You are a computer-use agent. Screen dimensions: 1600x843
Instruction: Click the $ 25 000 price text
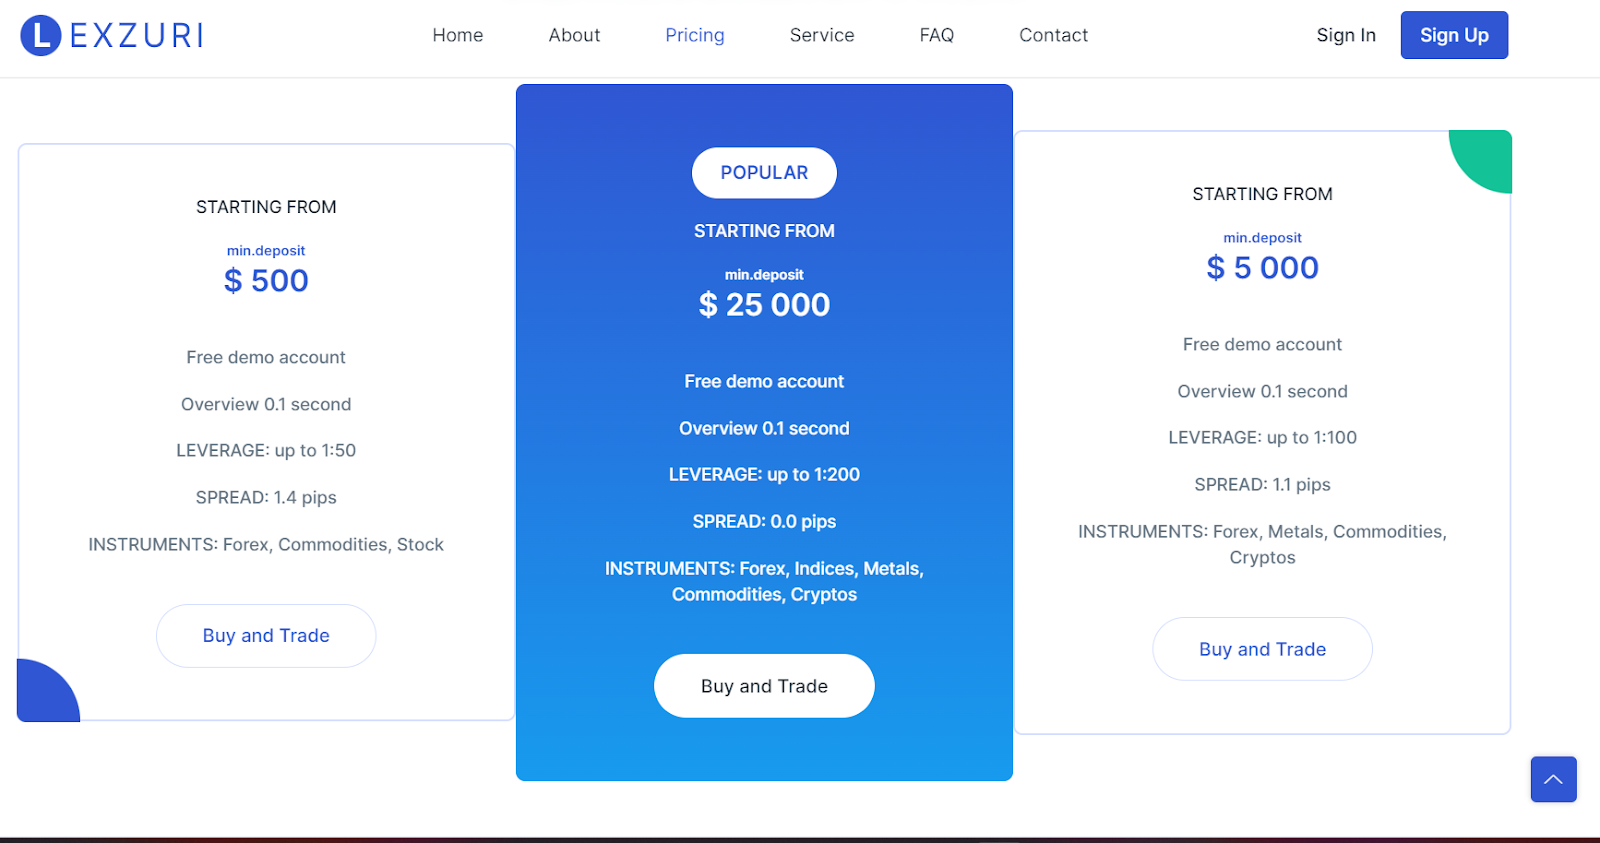764,305
